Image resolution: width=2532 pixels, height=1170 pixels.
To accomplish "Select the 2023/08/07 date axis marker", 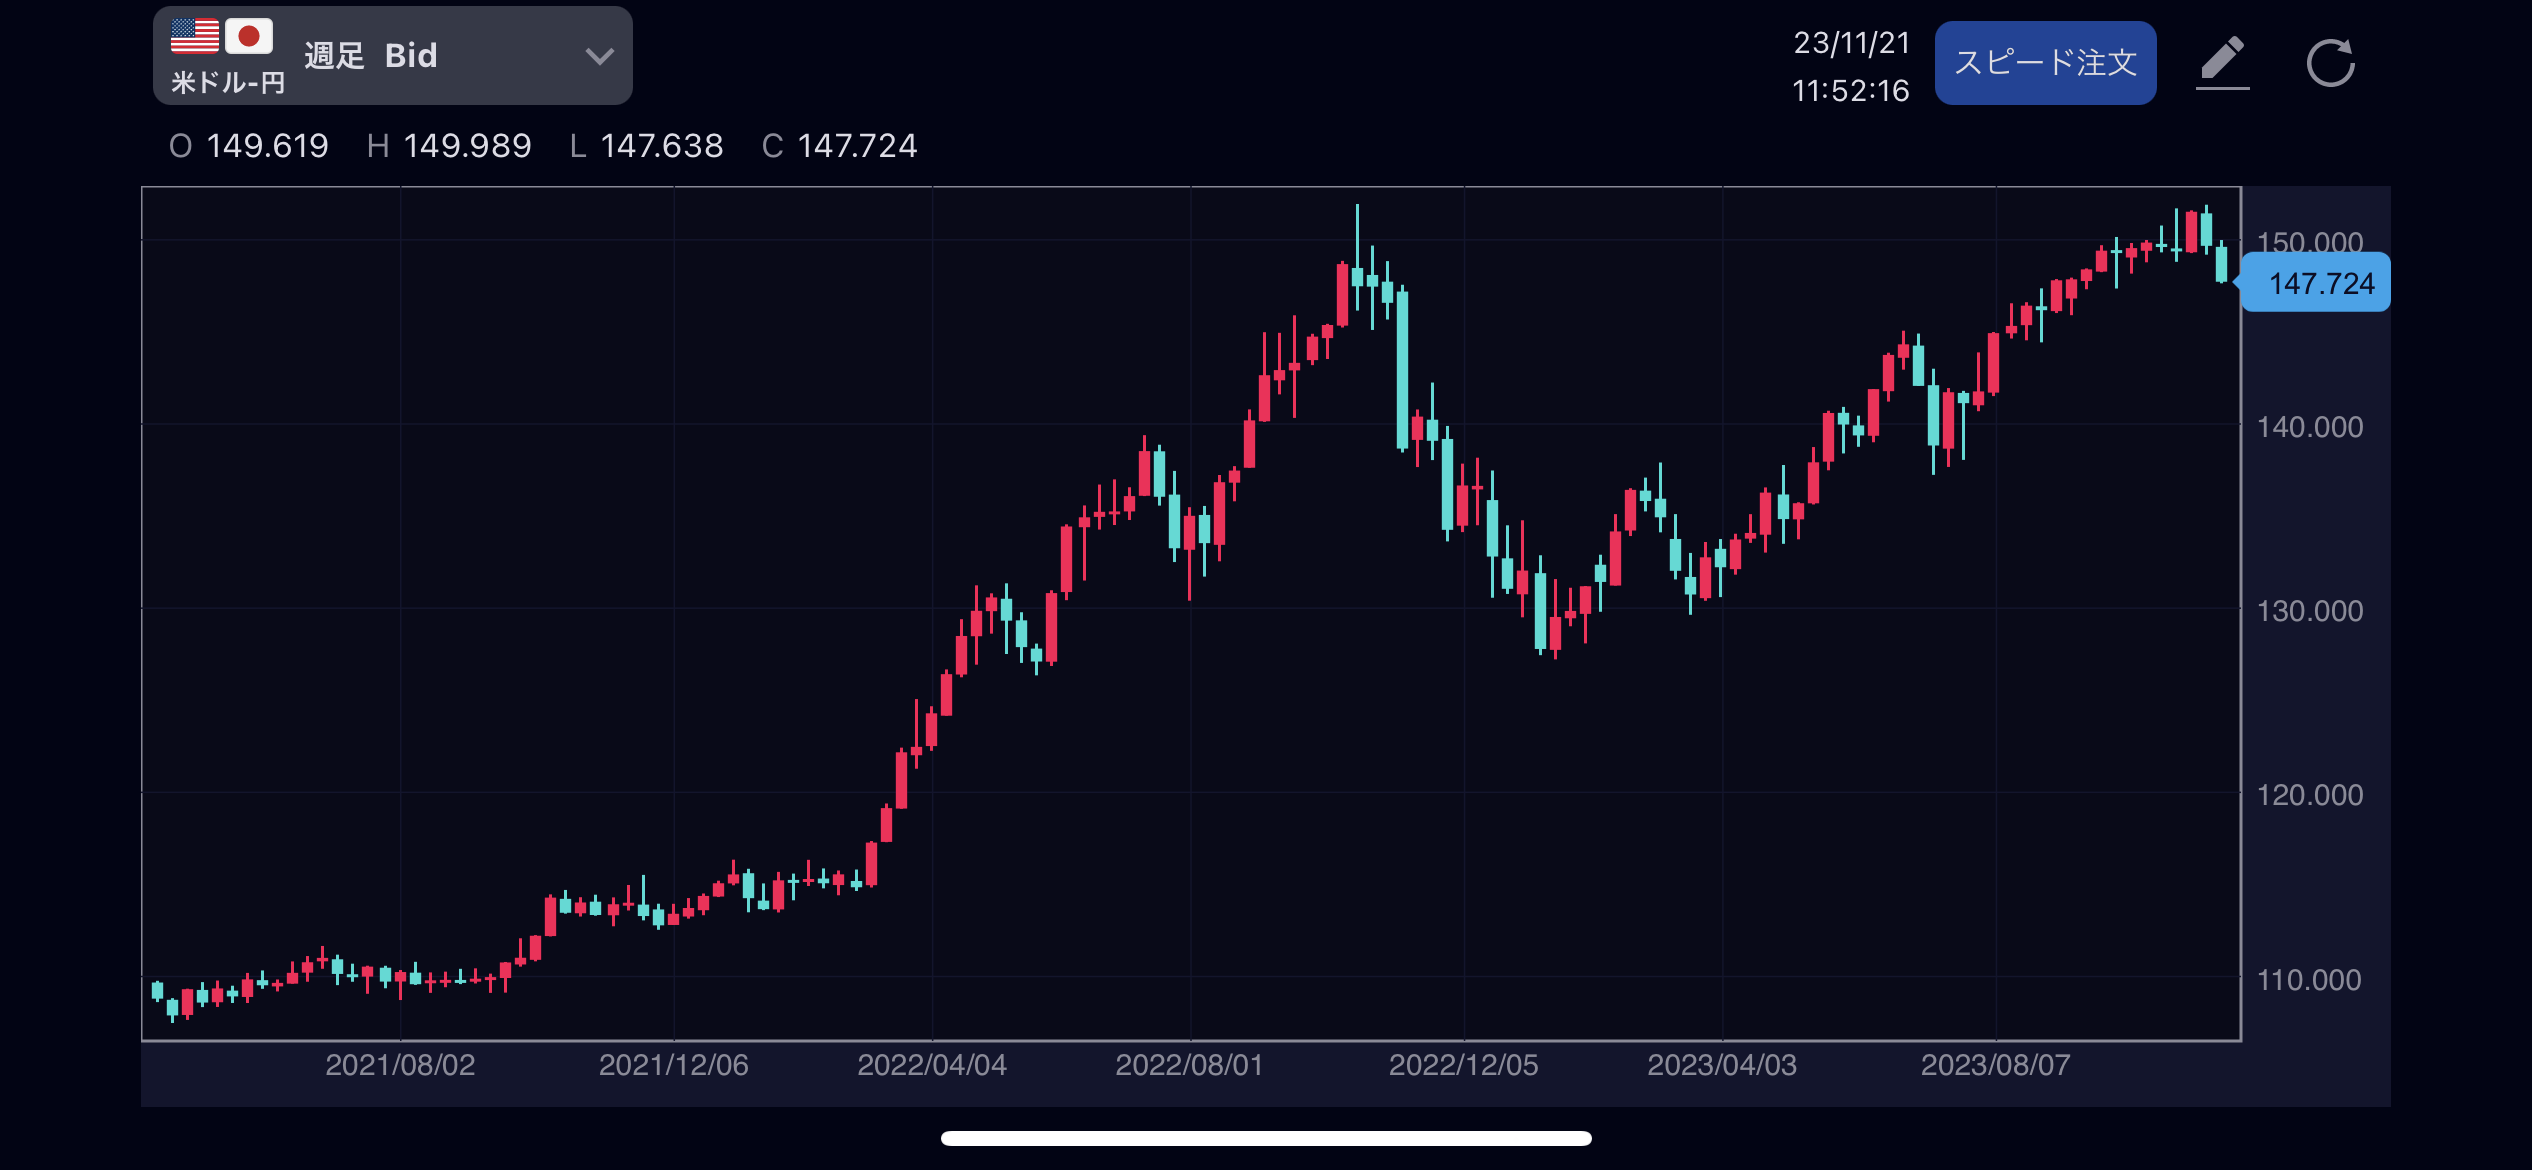I will coord(1995,1065).
